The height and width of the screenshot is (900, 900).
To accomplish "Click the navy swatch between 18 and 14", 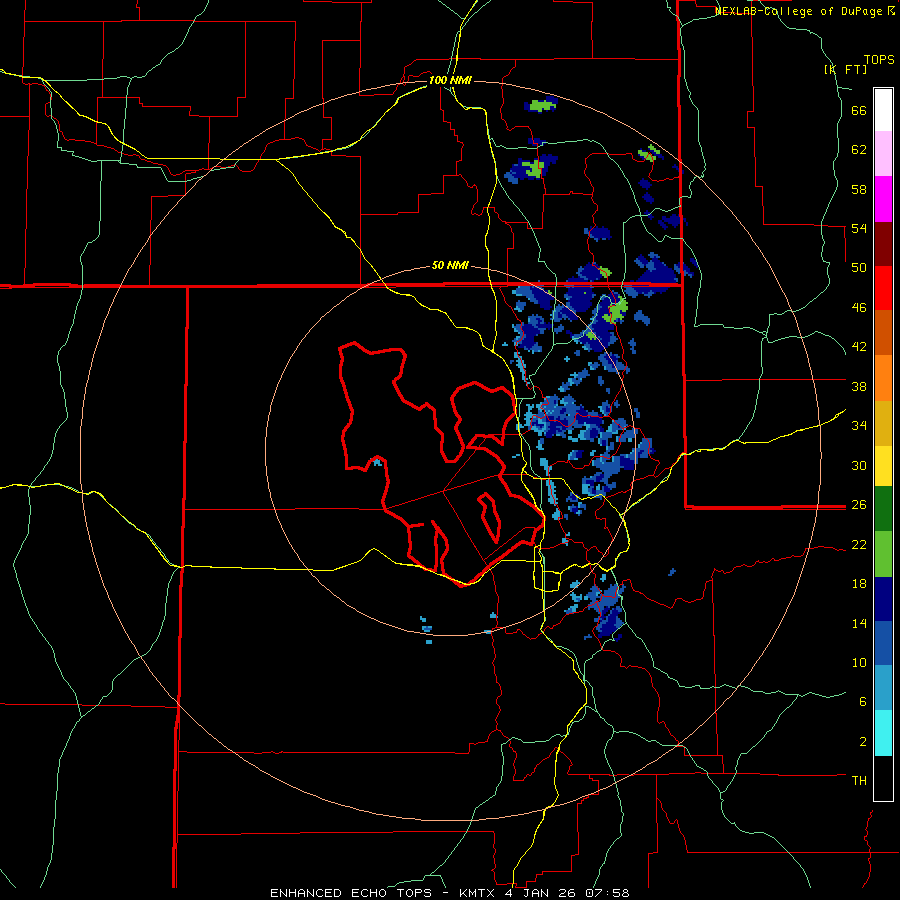I will click(x=883, y=599).
